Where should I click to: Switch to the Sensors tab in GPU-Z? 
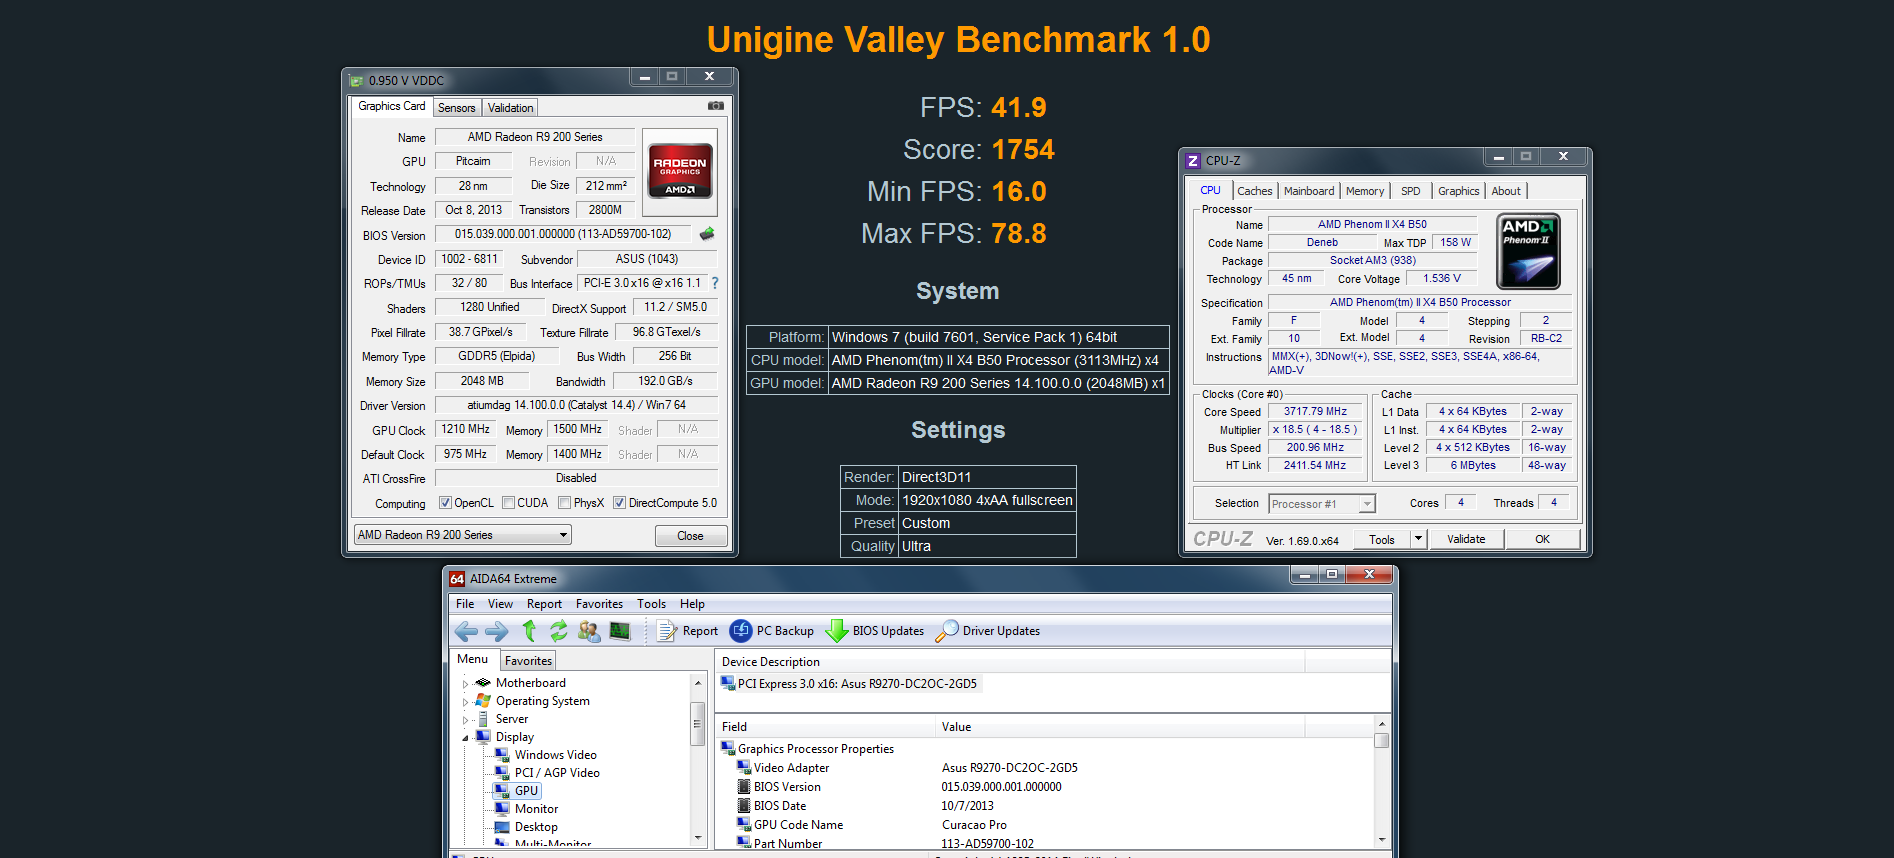click(457, 108)
